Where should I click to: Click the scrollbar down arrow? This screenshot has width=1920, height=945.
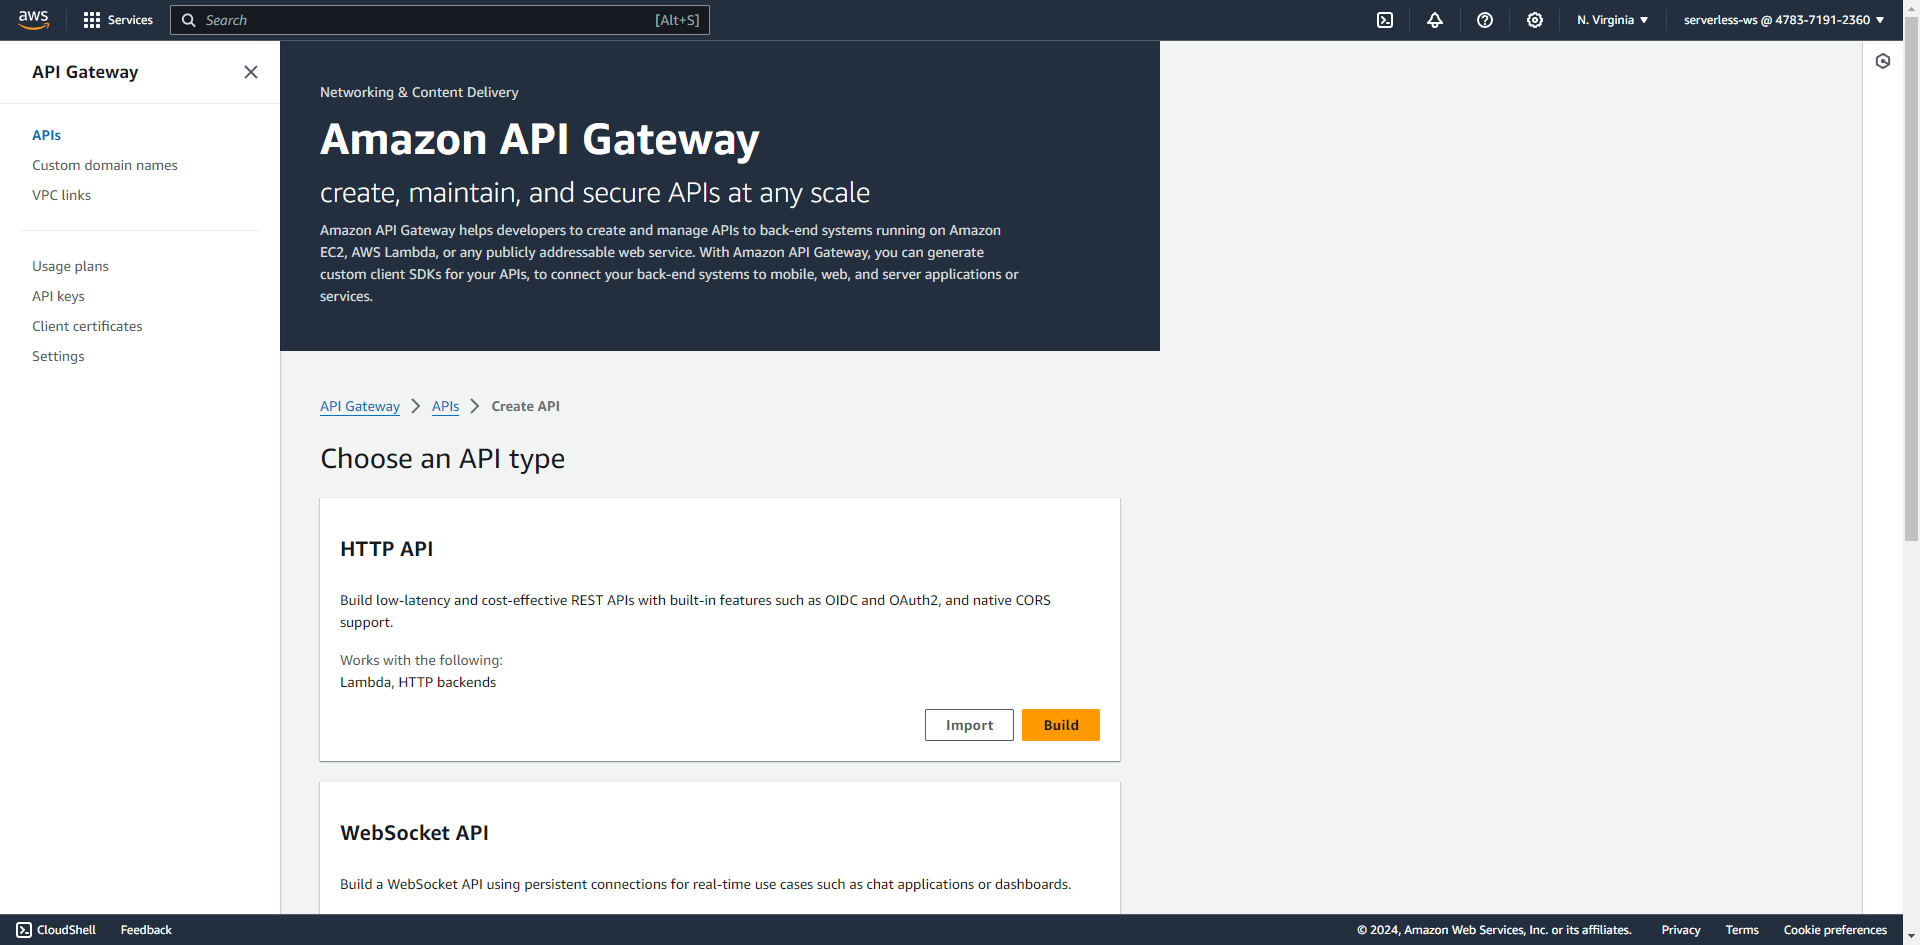(1911, 936)
